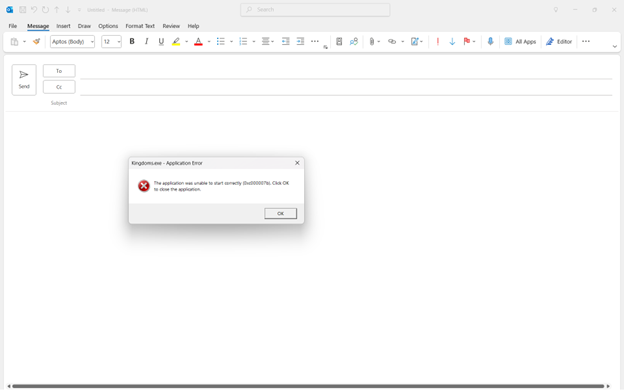Set High Importance exclamation mark
The image size is (624, 390).
coord(438,41)
